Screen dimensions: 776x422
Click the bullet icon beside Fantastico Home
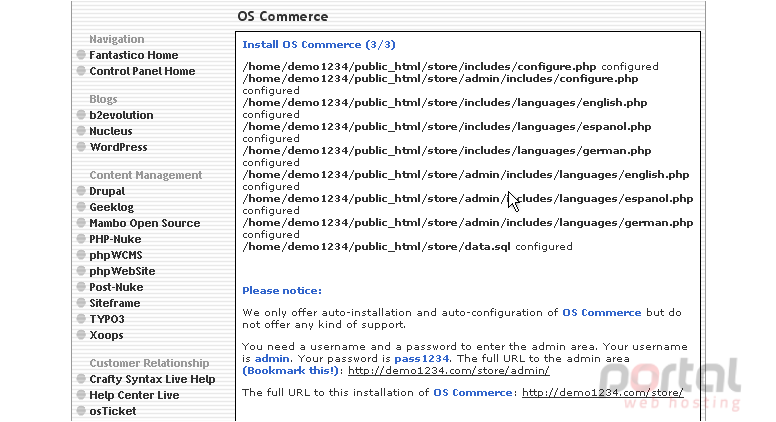81,55
